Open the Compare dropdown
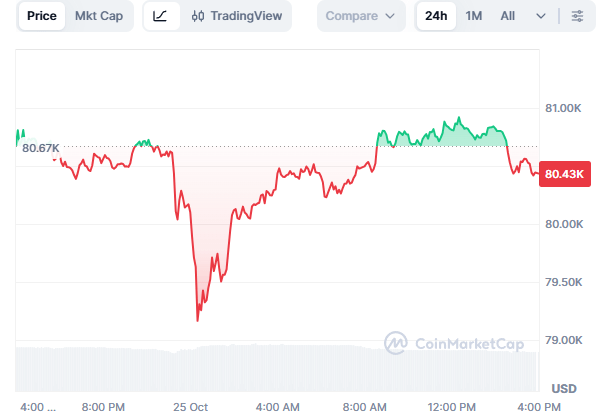Image resolution: width=598 pixels, height=416 pixels. [x=360, y=16]
